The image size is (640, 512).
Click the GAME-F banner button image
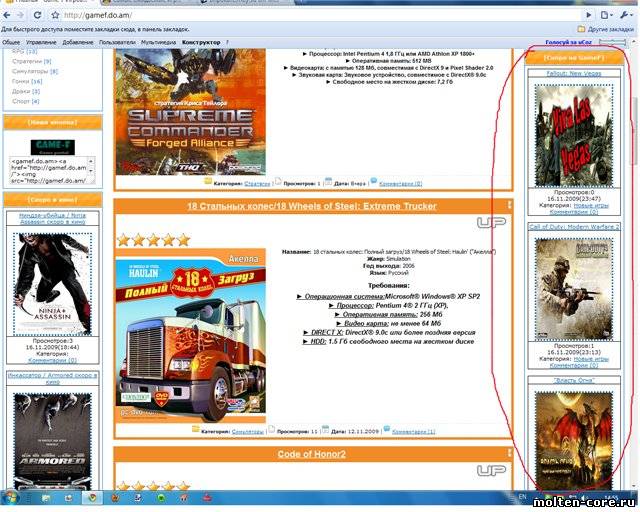53,147
